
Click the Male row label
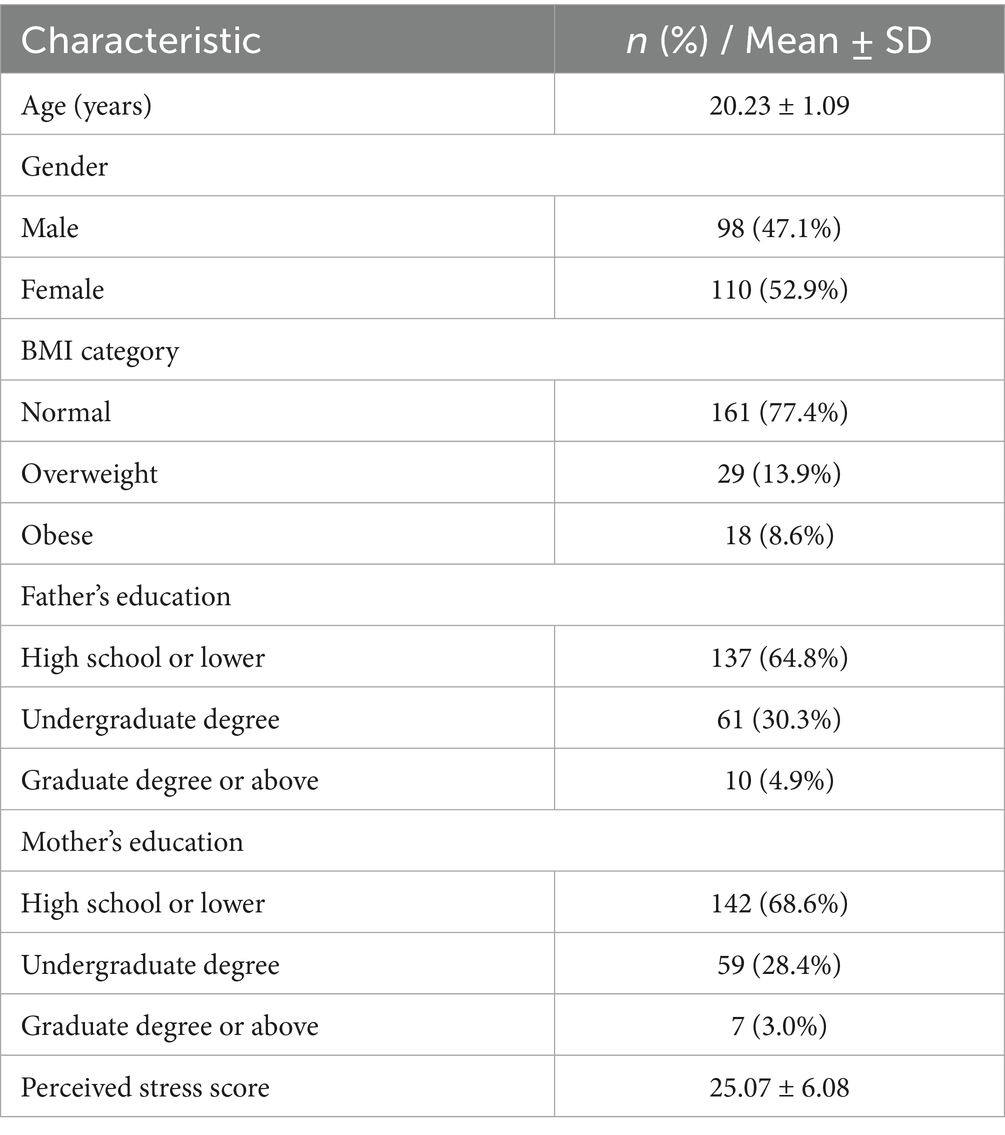[50, 228]
